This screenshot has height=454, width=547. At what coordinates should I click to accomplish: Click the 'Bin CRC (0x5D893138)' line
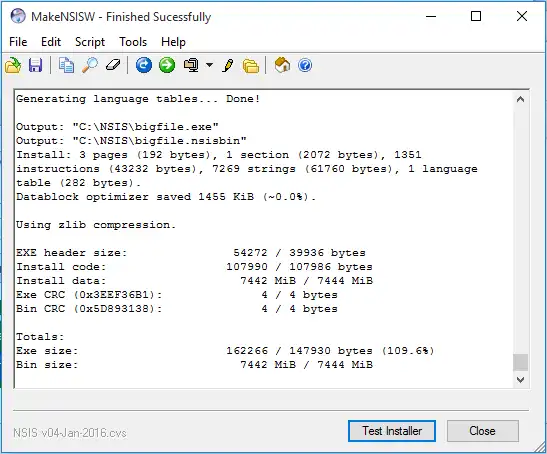(x=177, y=309)
